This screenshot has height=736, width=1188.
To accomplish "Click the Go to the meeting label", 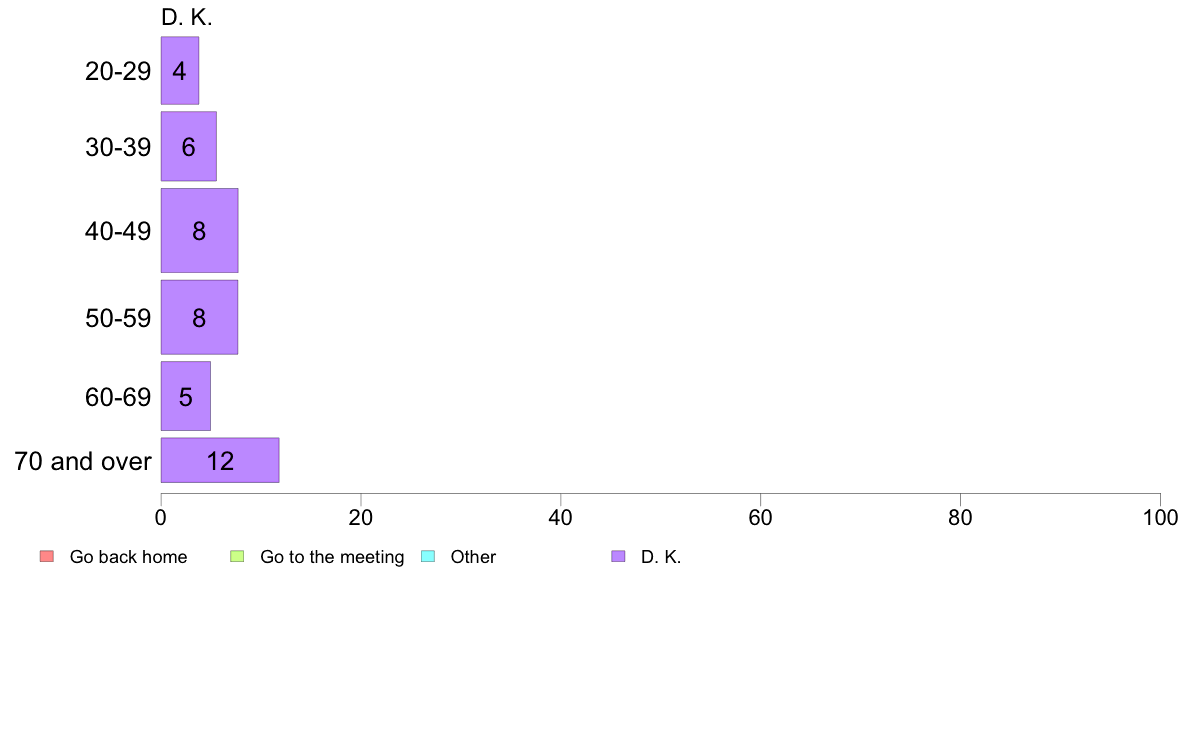I will [332, 557].
